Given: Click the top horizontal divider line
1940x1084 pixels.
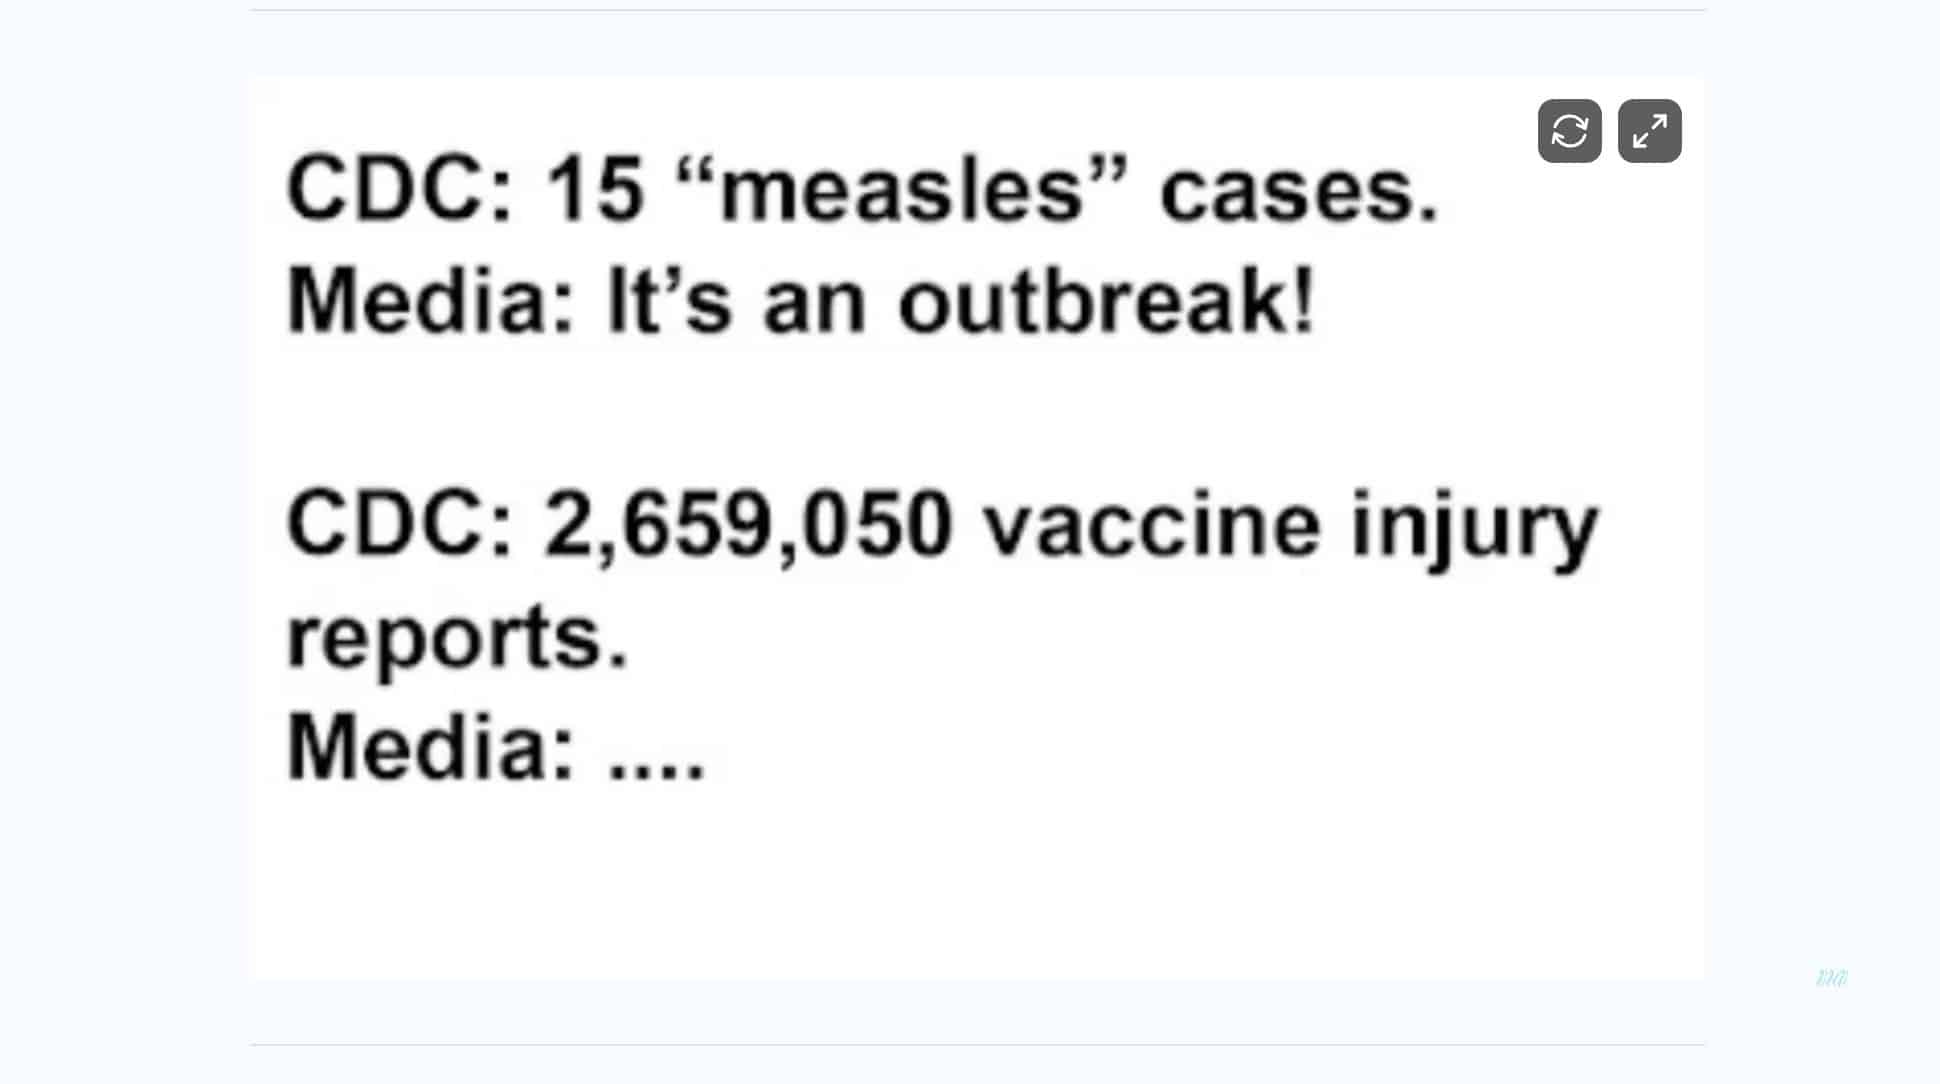Looking at the screenshot, I should [977, 10].
